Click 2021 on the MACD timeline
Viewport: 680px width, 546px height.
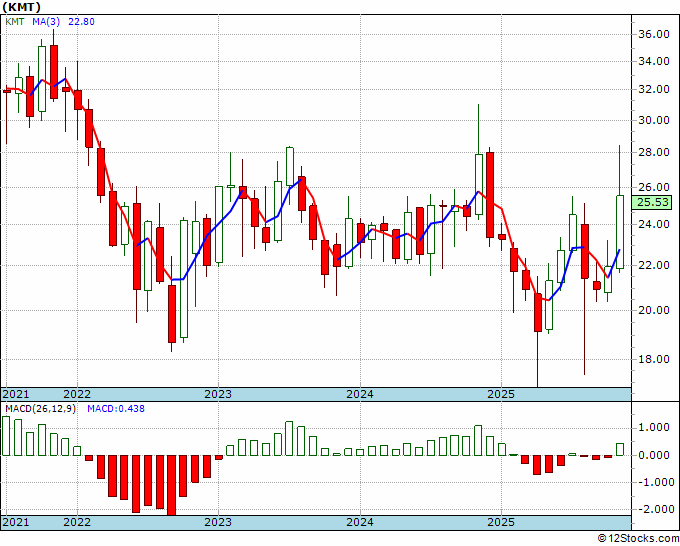tap(16, 522)
